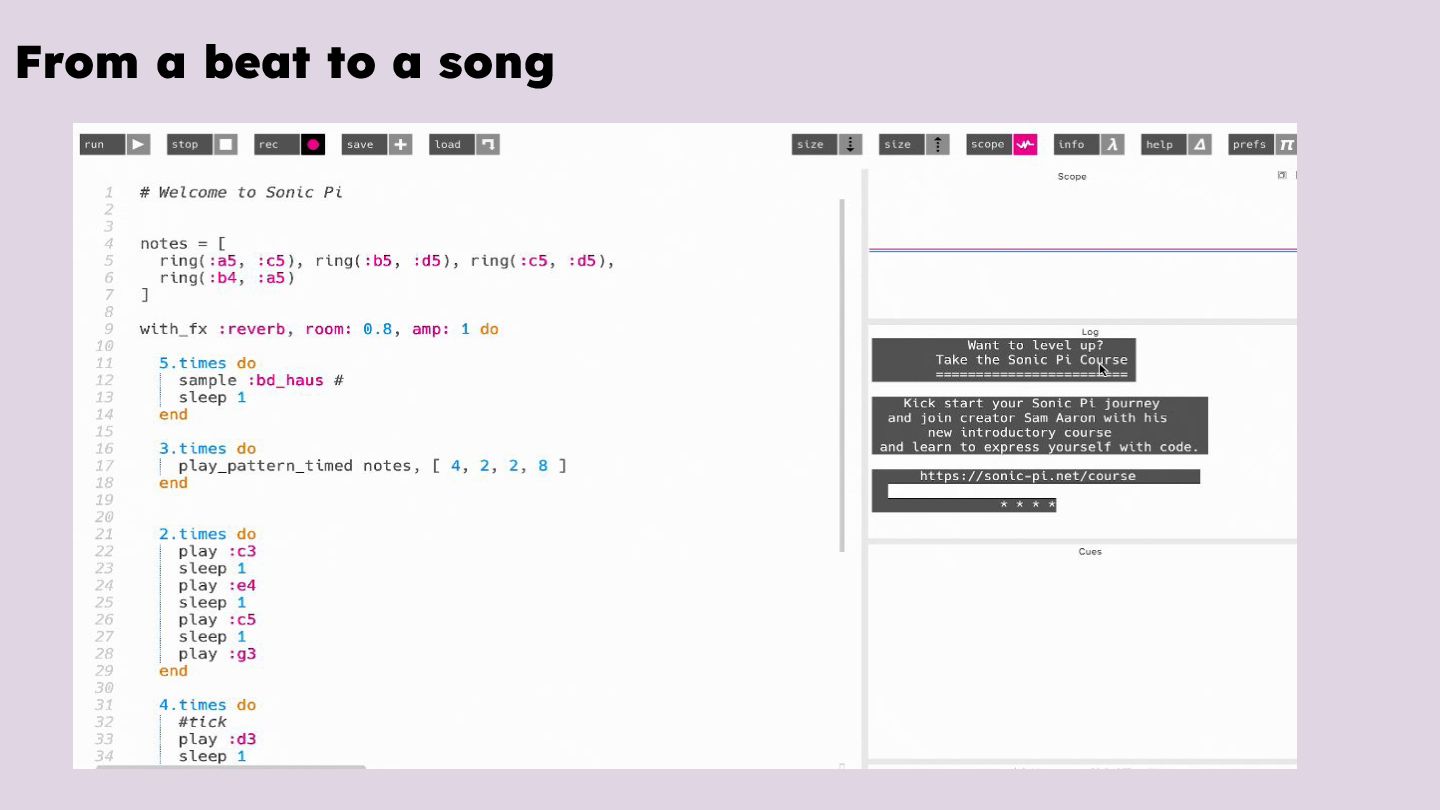
Task: Save the buffer with the plus icon
Action: [400, 144]
